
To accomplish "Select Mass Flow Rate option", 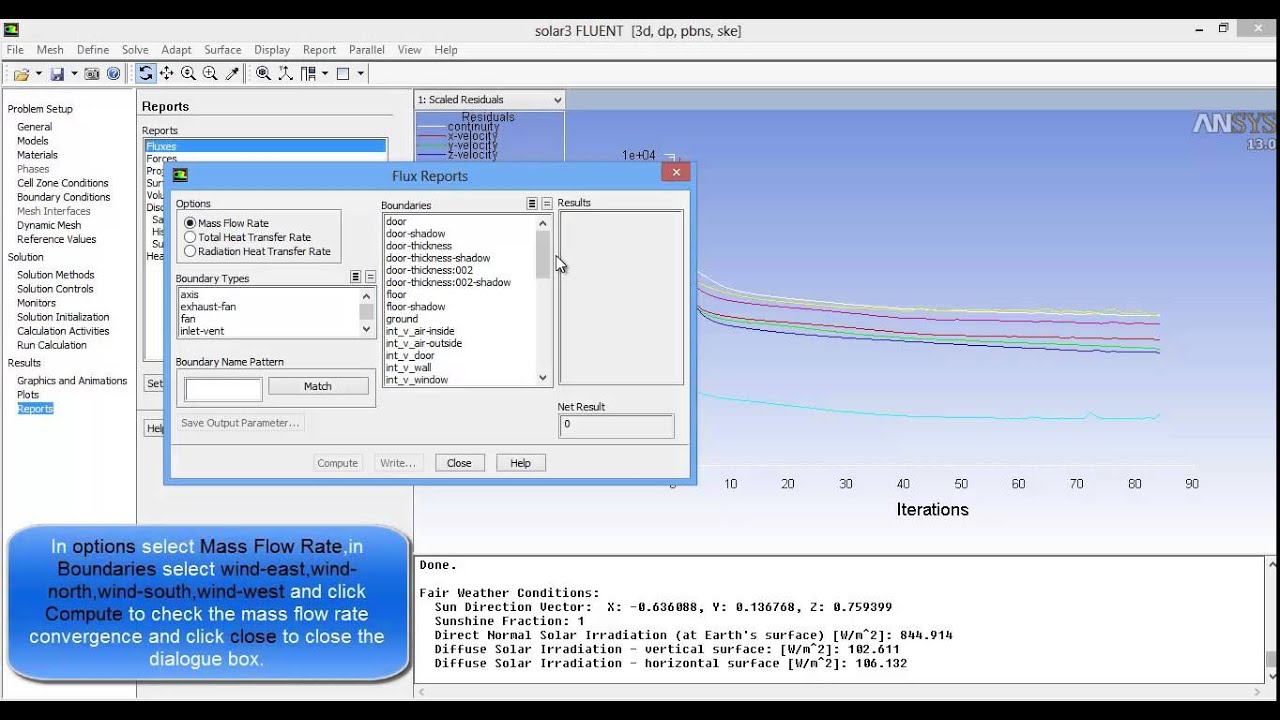I will (226, 223).
